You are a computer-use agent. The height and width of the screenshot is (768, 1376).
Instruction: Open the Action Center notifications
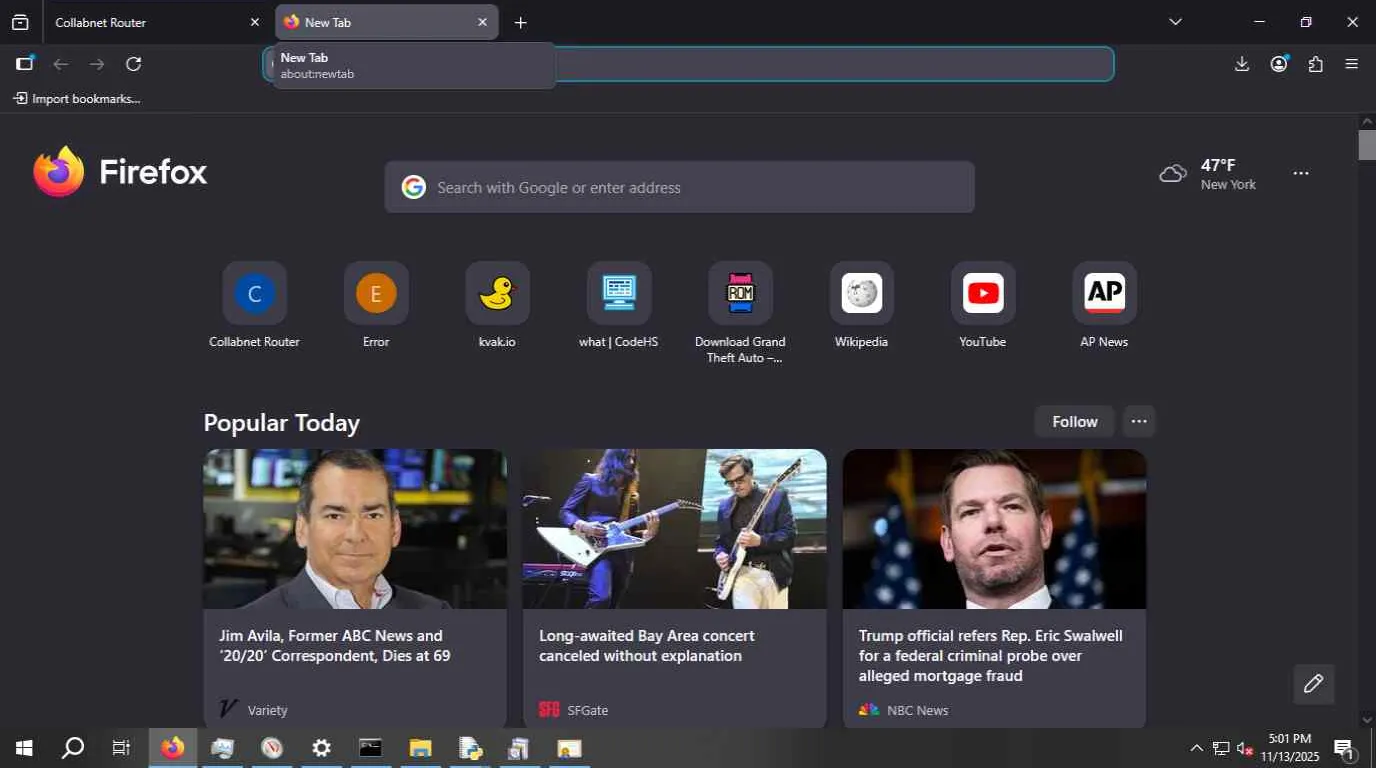coord(1345,749)
